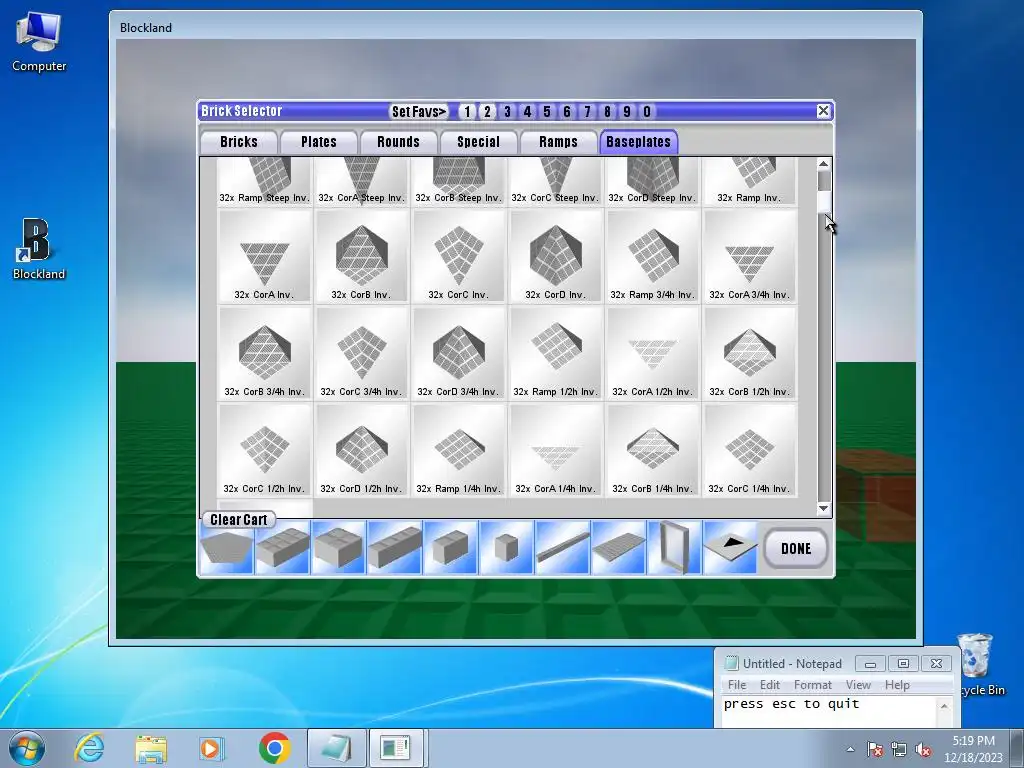Pick the 32x CorC 1/4h Inv. brick

pos(749,450)
